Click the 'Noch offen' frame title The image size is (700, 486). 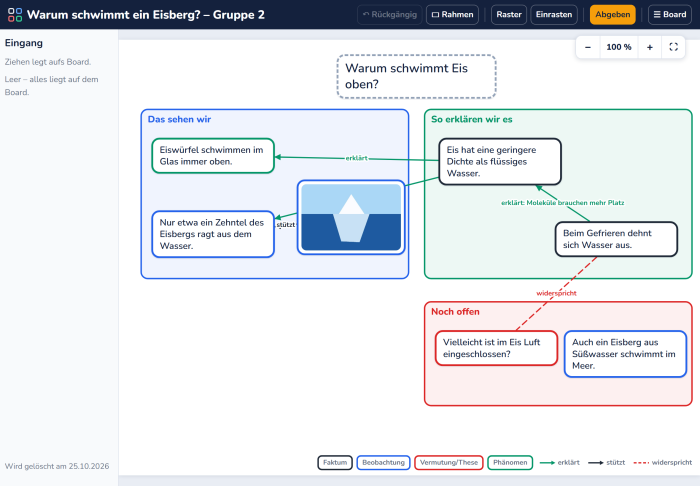(x=455, y=312)
